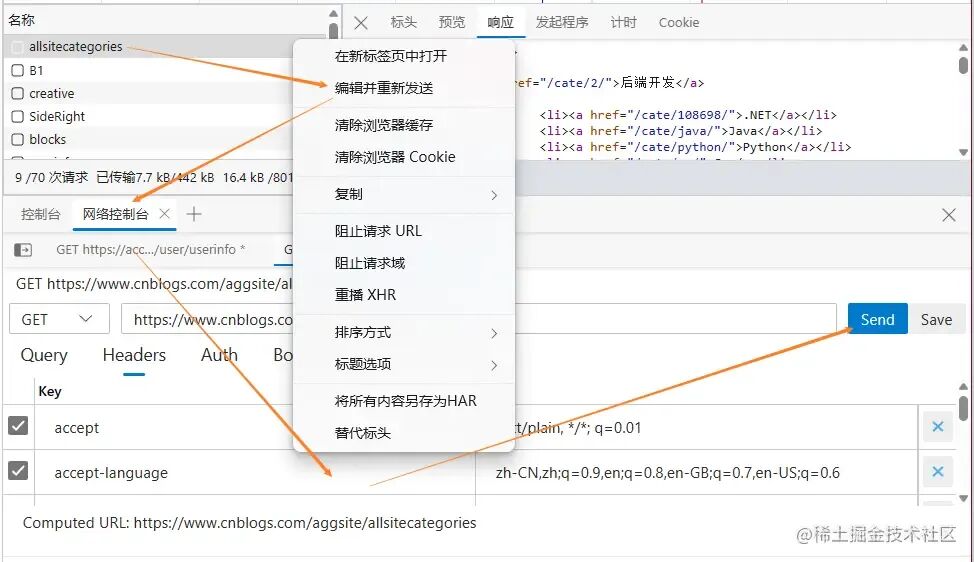Select 将所有内容另存为HAR menu item
The width and height of the screenshot is (974, 562).
coord(404,401)
